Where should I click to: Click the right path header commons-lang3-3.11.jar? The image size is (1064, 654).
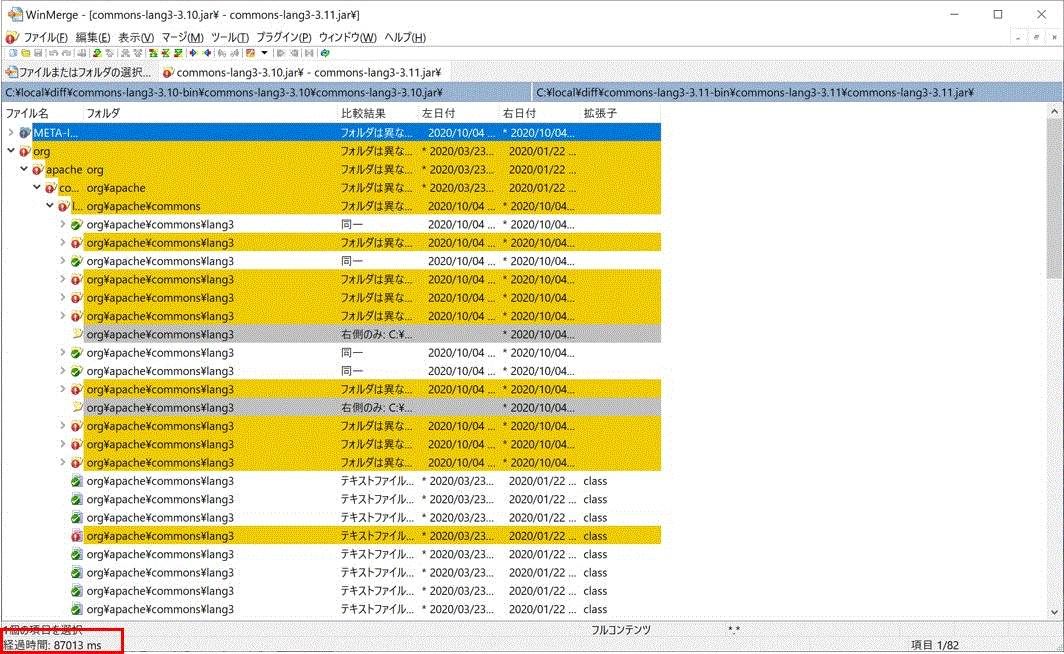pyautogui.click(x=798, y=92)
